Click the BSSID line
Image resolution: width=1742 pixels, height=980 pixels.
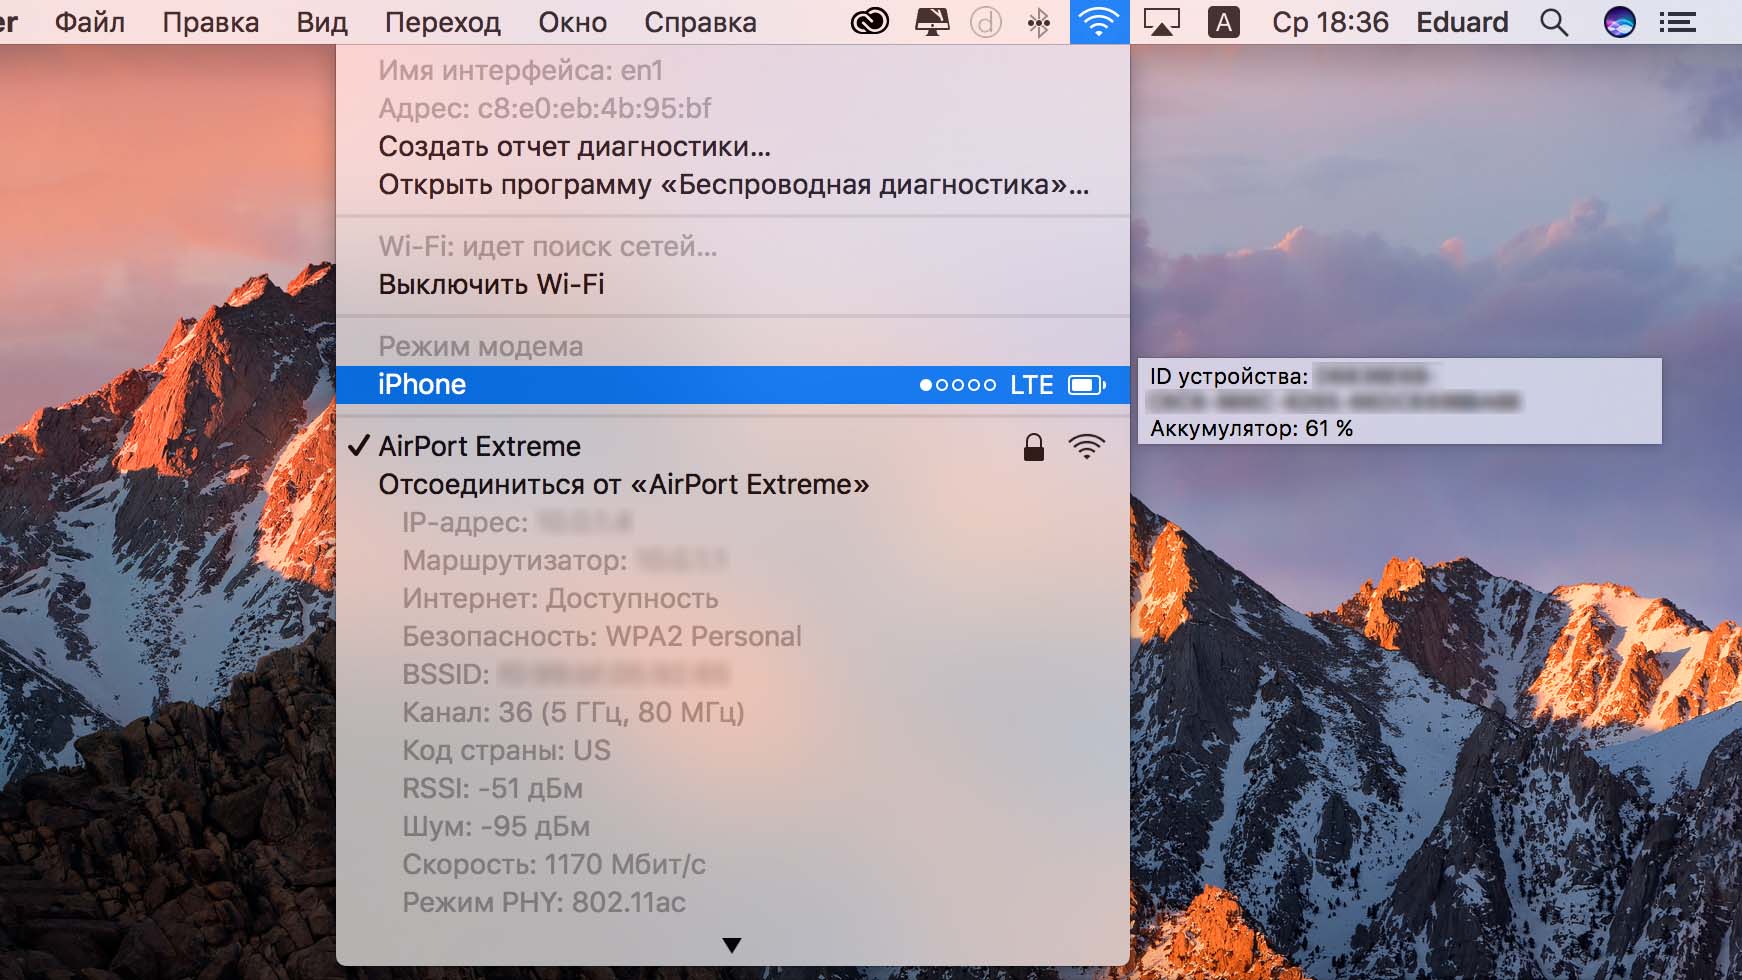(566, 675)
